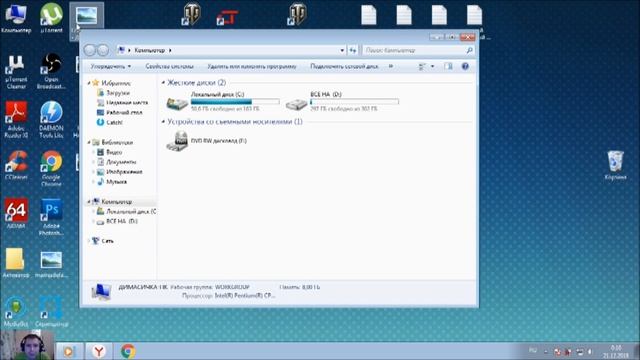Open the Корзина recycle bin
The height and width of the screenshot is (360, 640).
pyautogui.click(x=615, y=165)
